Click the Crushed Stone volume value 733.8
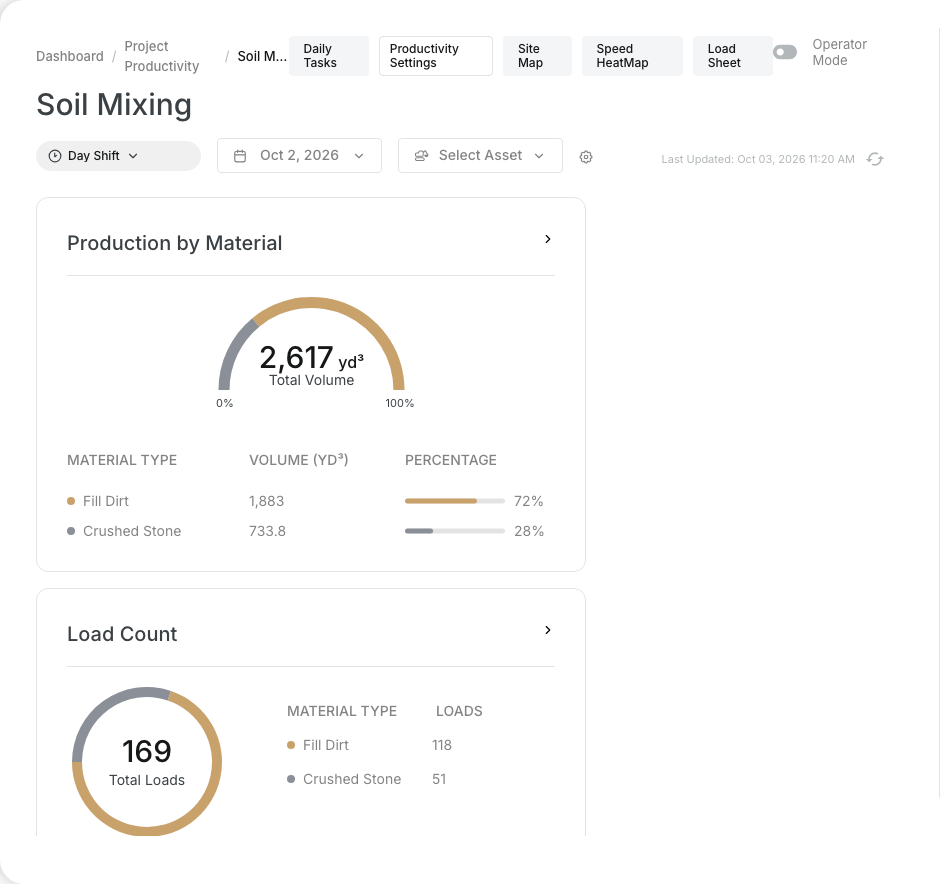The image size is (940, 884). coord(267,531)
